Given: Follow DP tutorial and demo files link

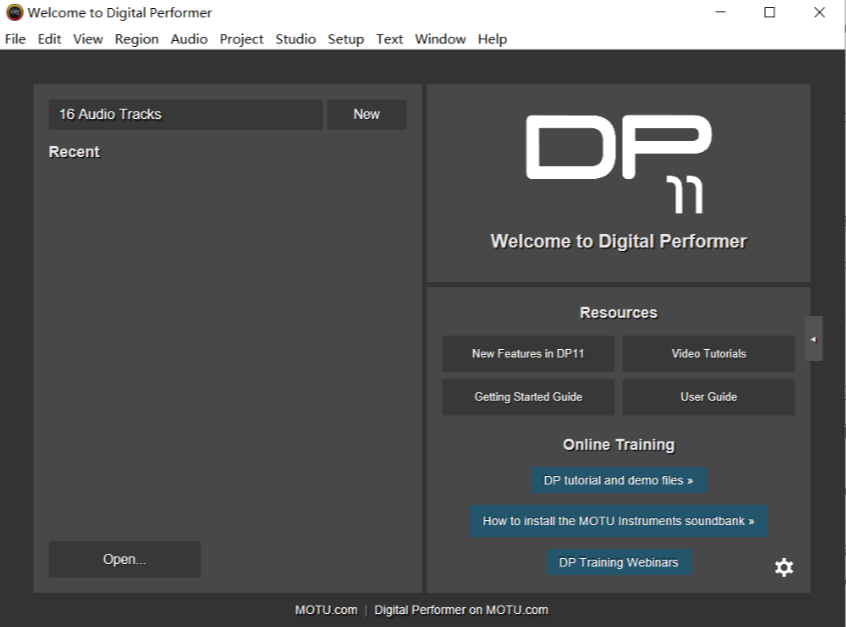Looking at the screenshot, I should [618, 480].
